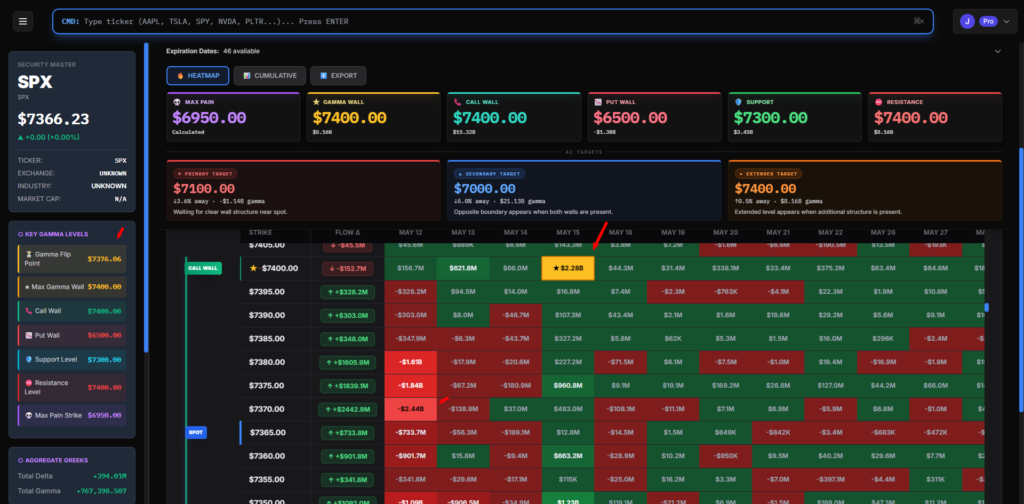This screenshot has height=504, width=1024.
Task: Click the Total Gamma value
Action: click(x=100, y=491)
